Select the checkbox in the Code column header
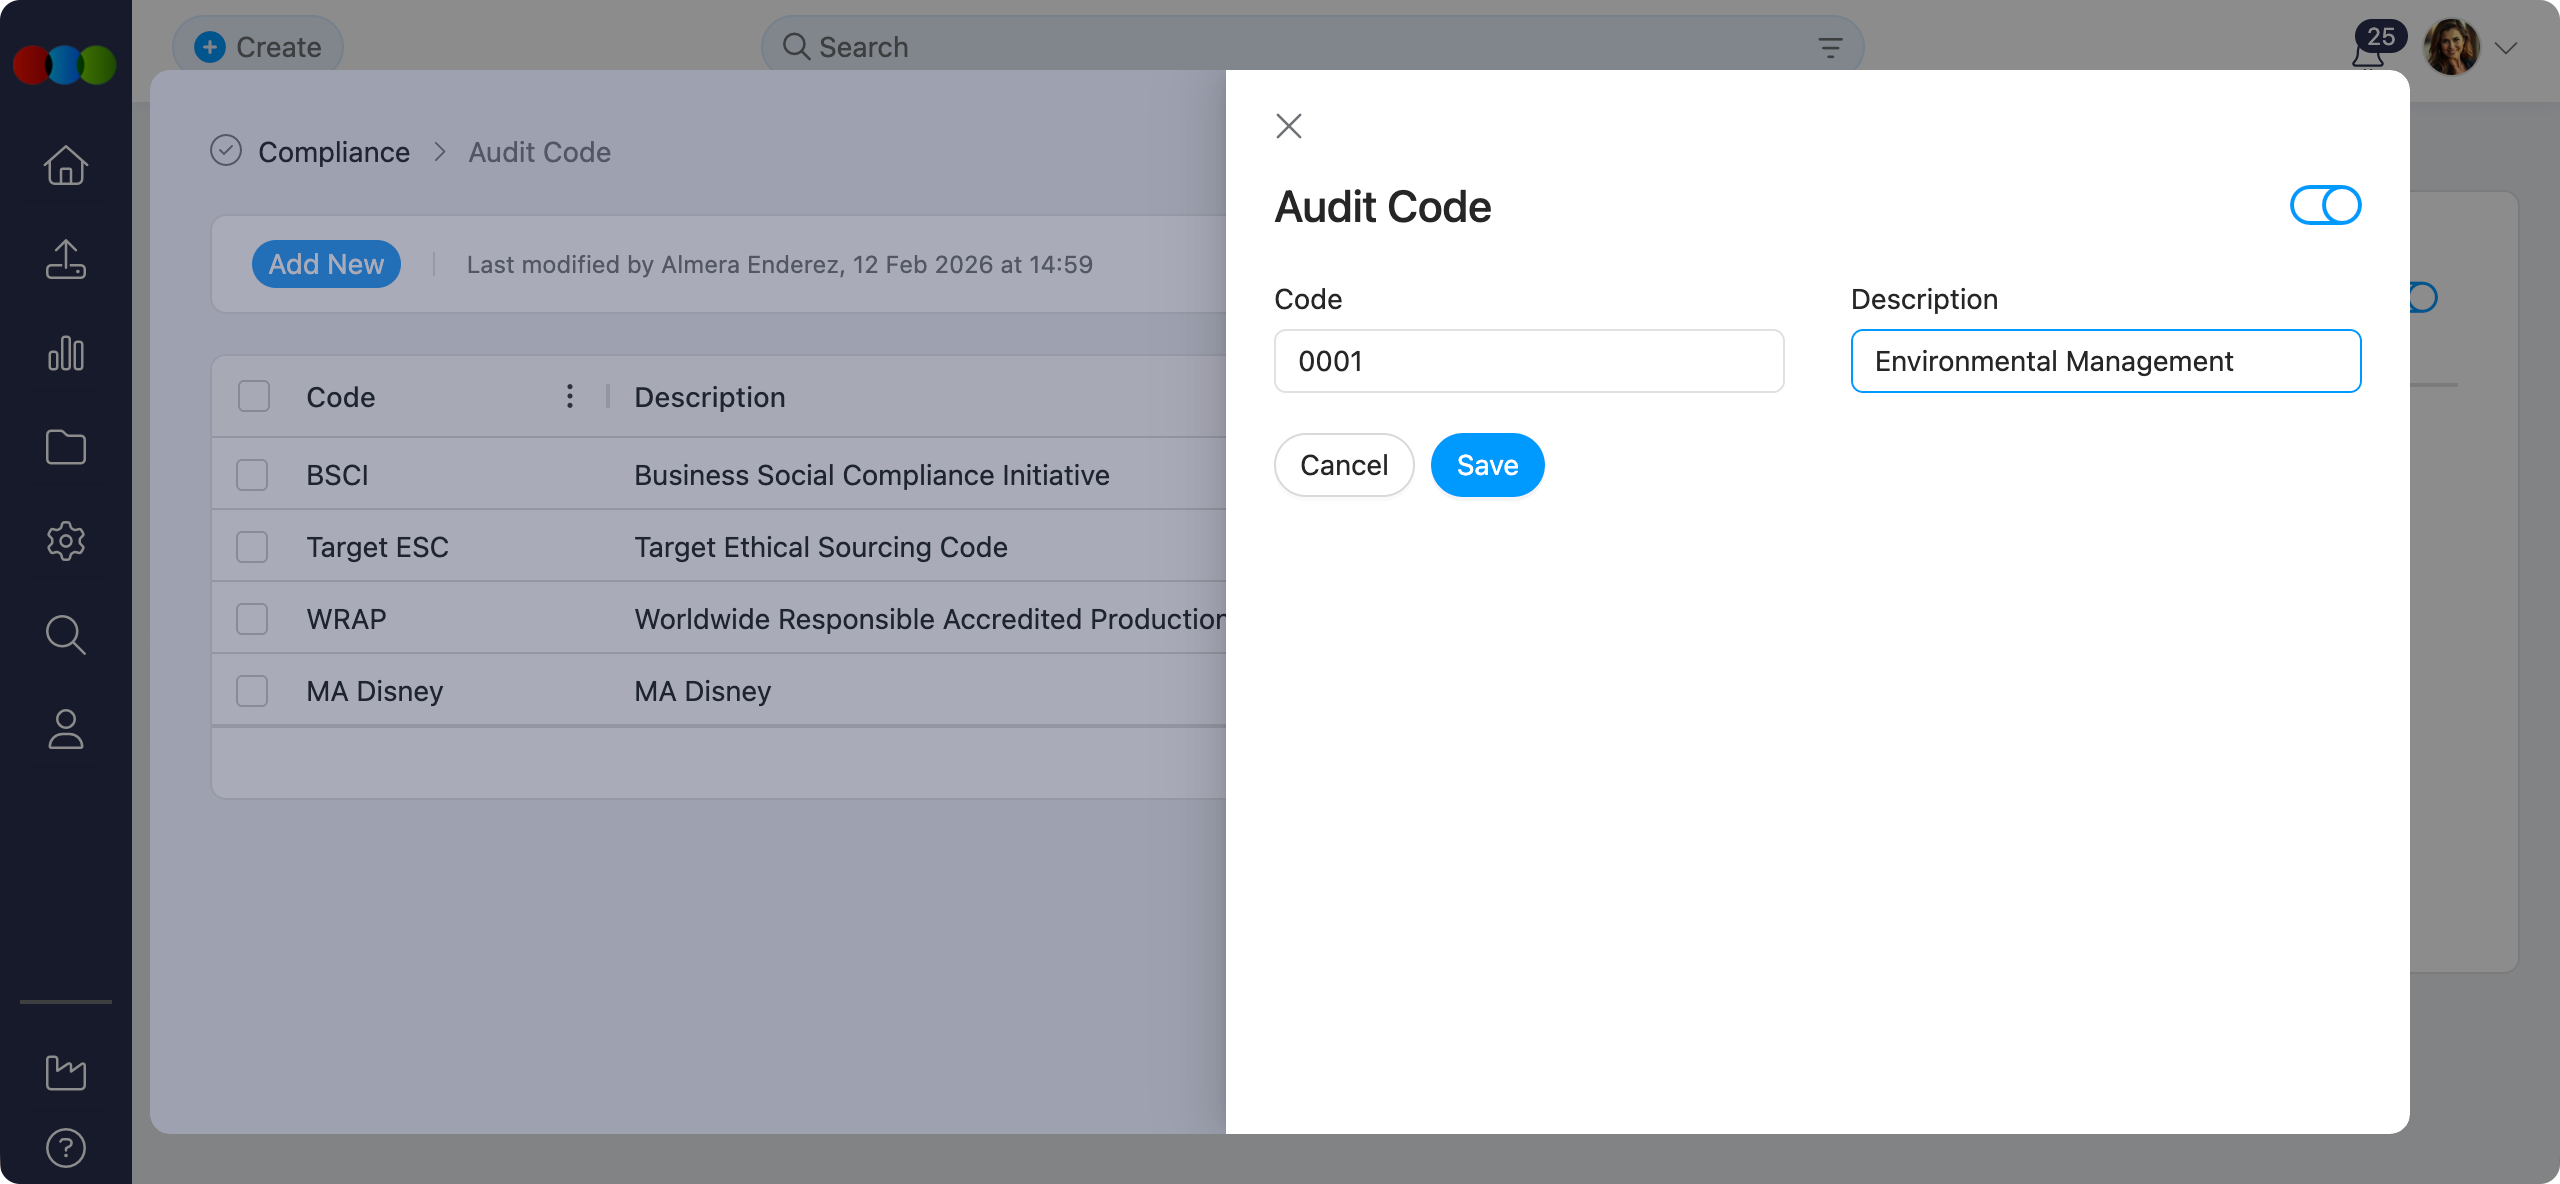This screenshot has height=1184, width=2560. (252, 396)
